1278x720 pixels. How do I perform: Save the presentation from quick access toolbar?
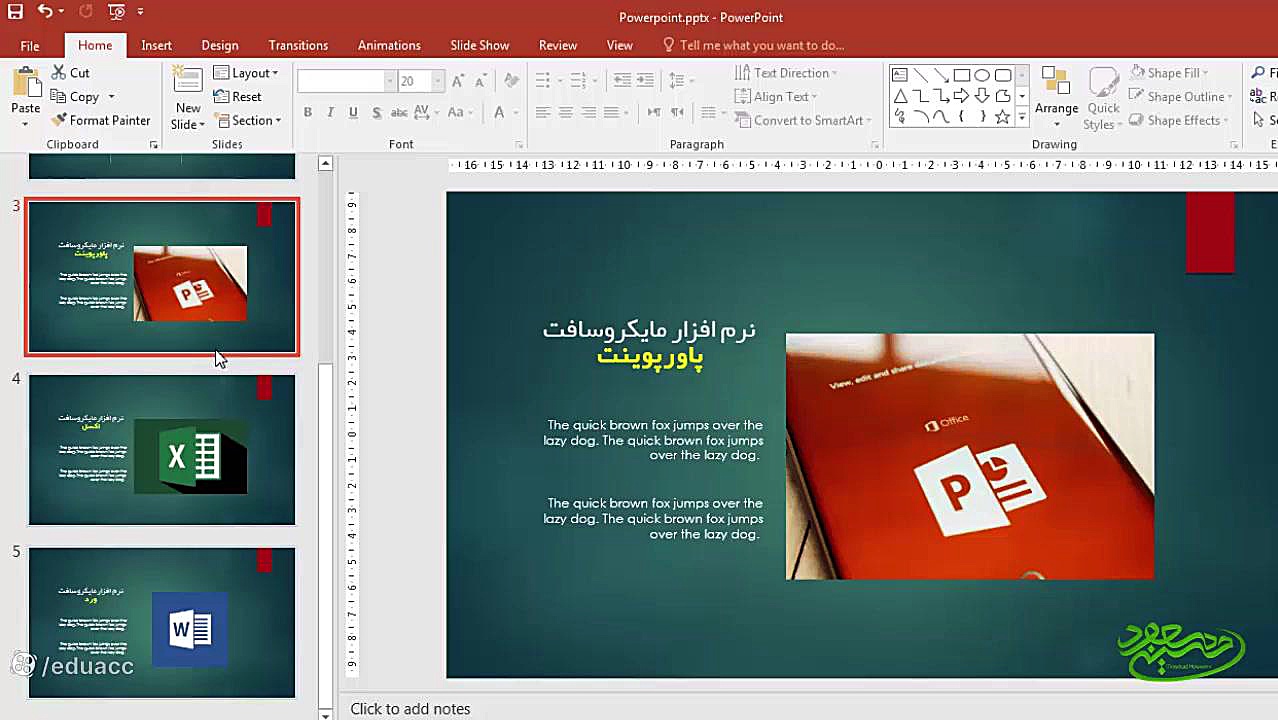(x=15, y=12)
